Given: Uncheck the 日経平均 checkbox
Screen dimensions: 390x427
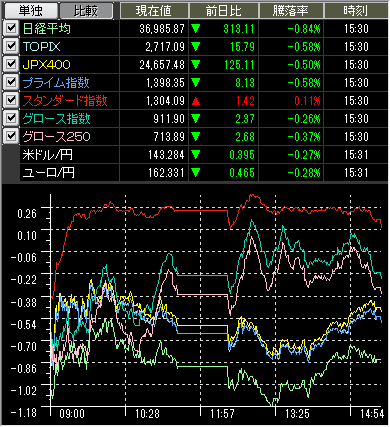Looking at the screenshot, I should (11, 28).
